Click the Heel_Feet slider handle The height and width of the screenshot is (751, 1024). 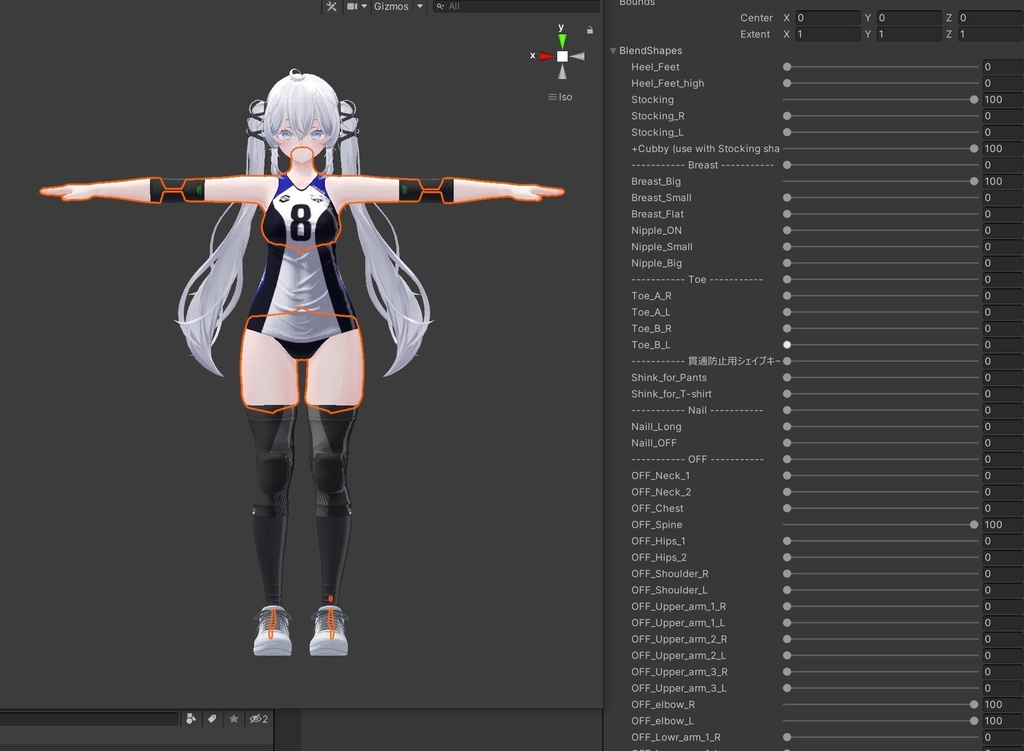coord(787,67)
